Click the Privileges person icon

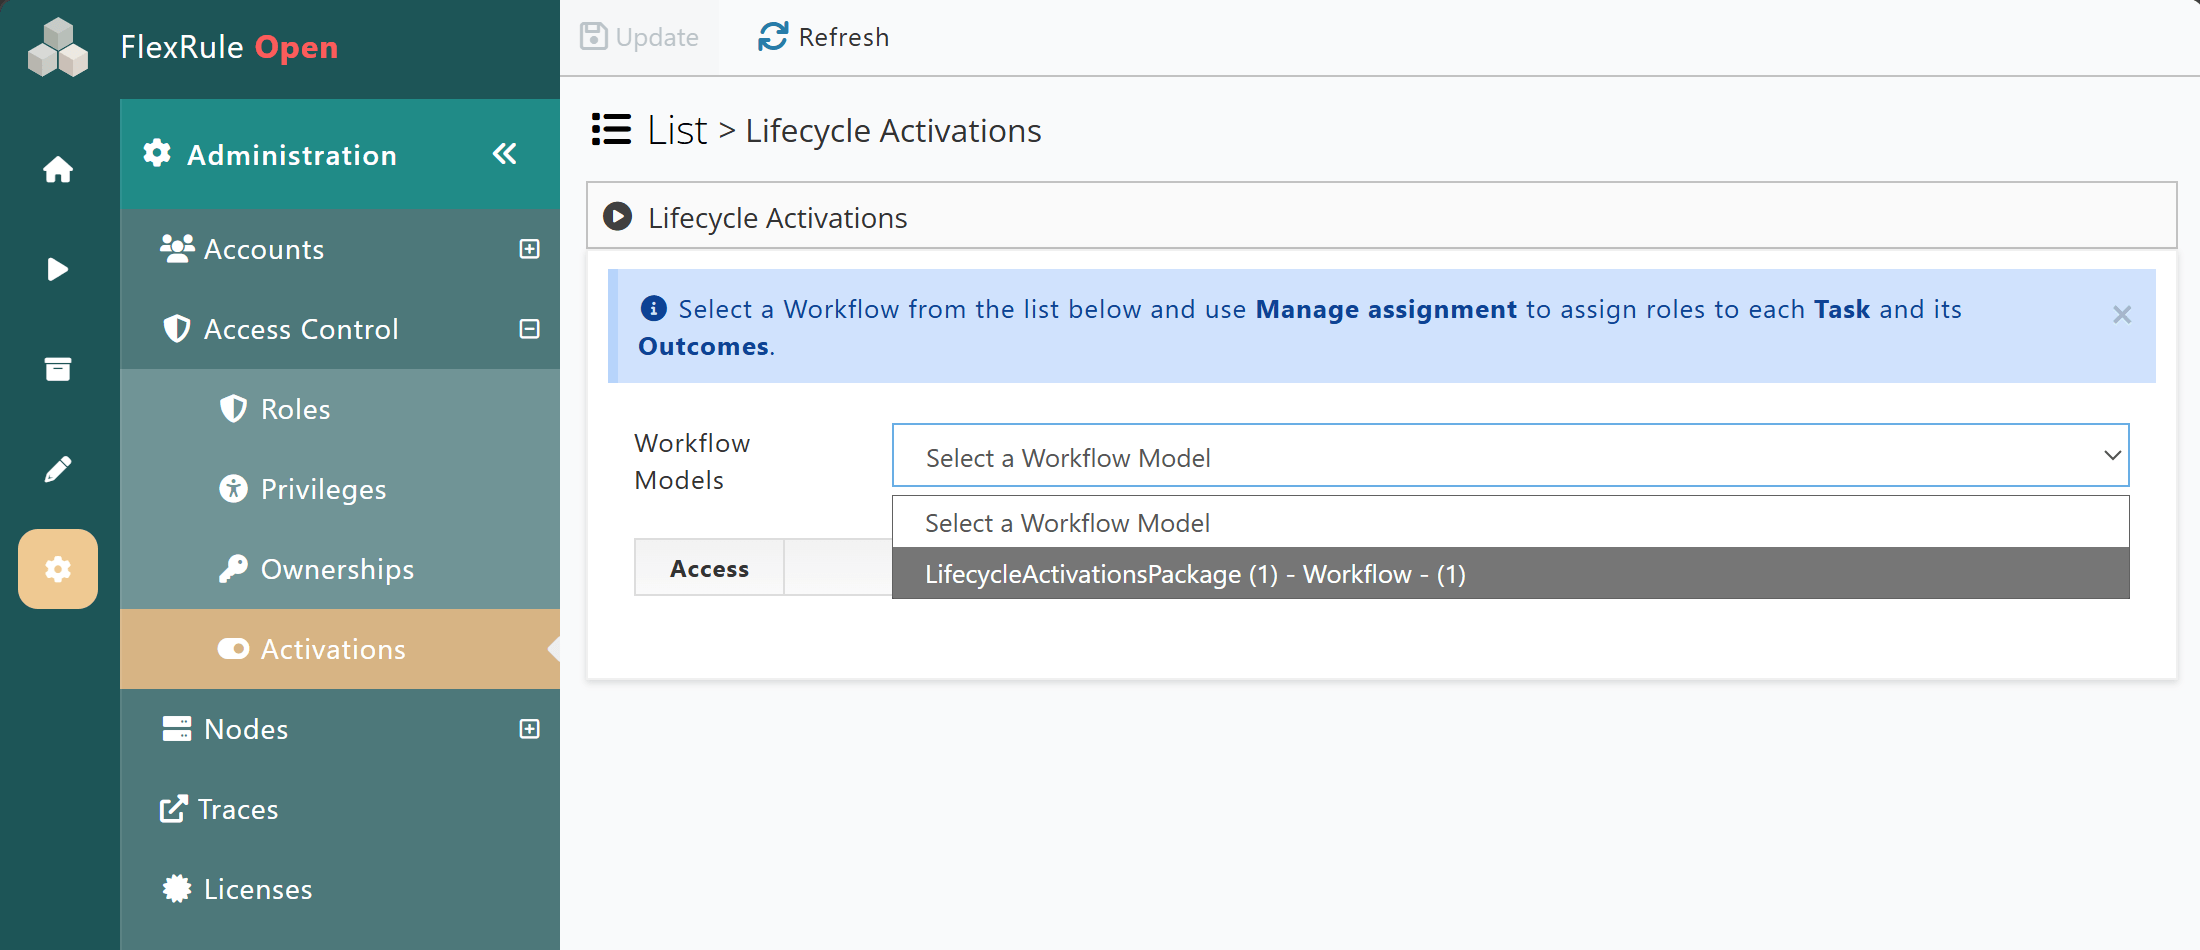tap(233, 488)
